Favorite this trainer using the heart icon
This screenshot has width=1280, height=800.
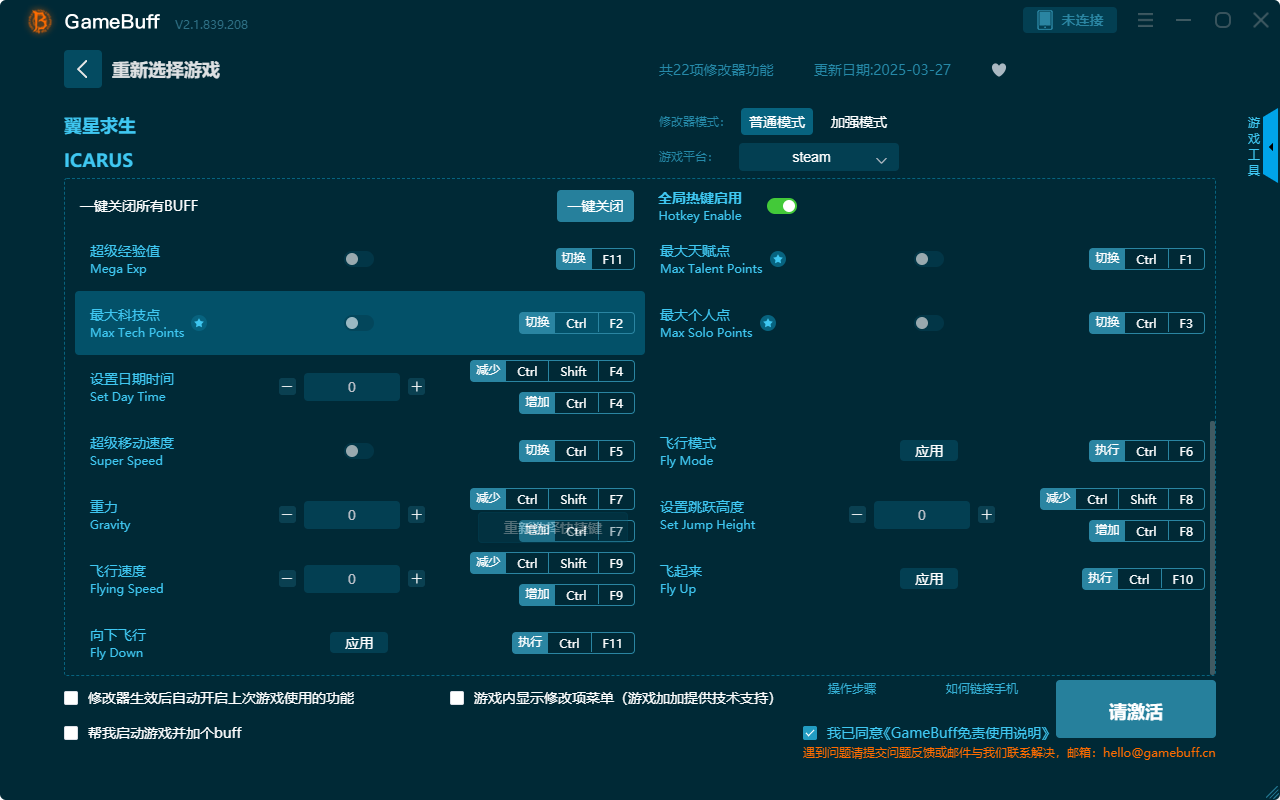998,70
